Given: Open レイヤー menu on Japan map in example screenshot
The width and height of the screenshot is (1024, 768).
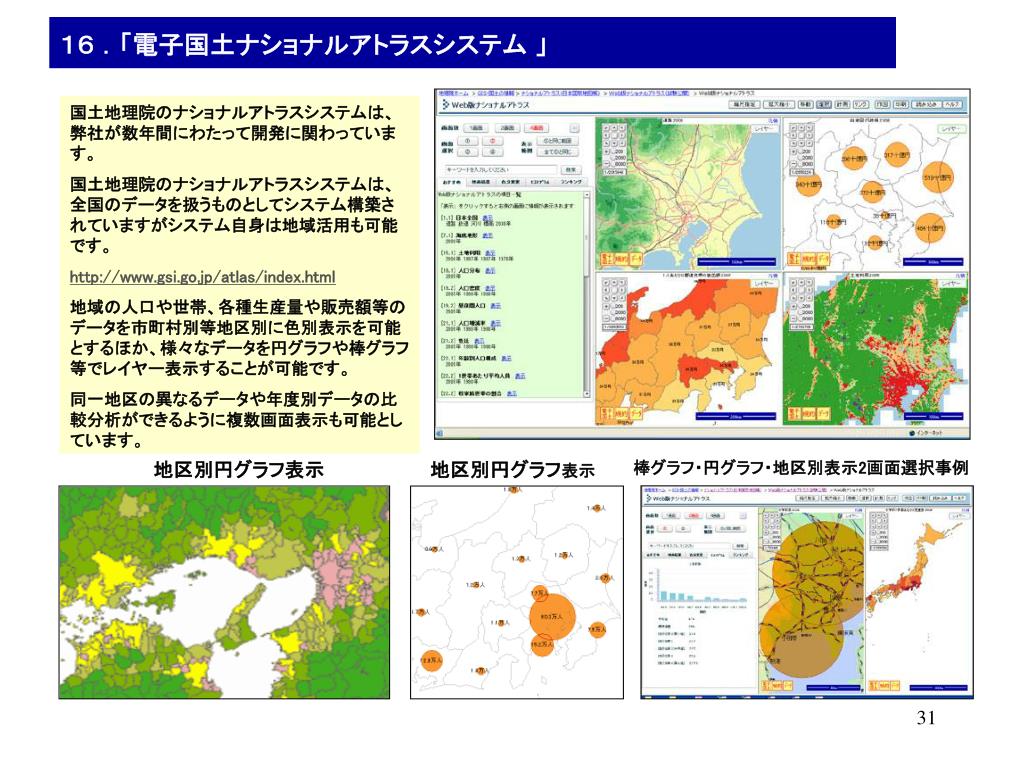Looking at the screenshot, I should 959,516.
